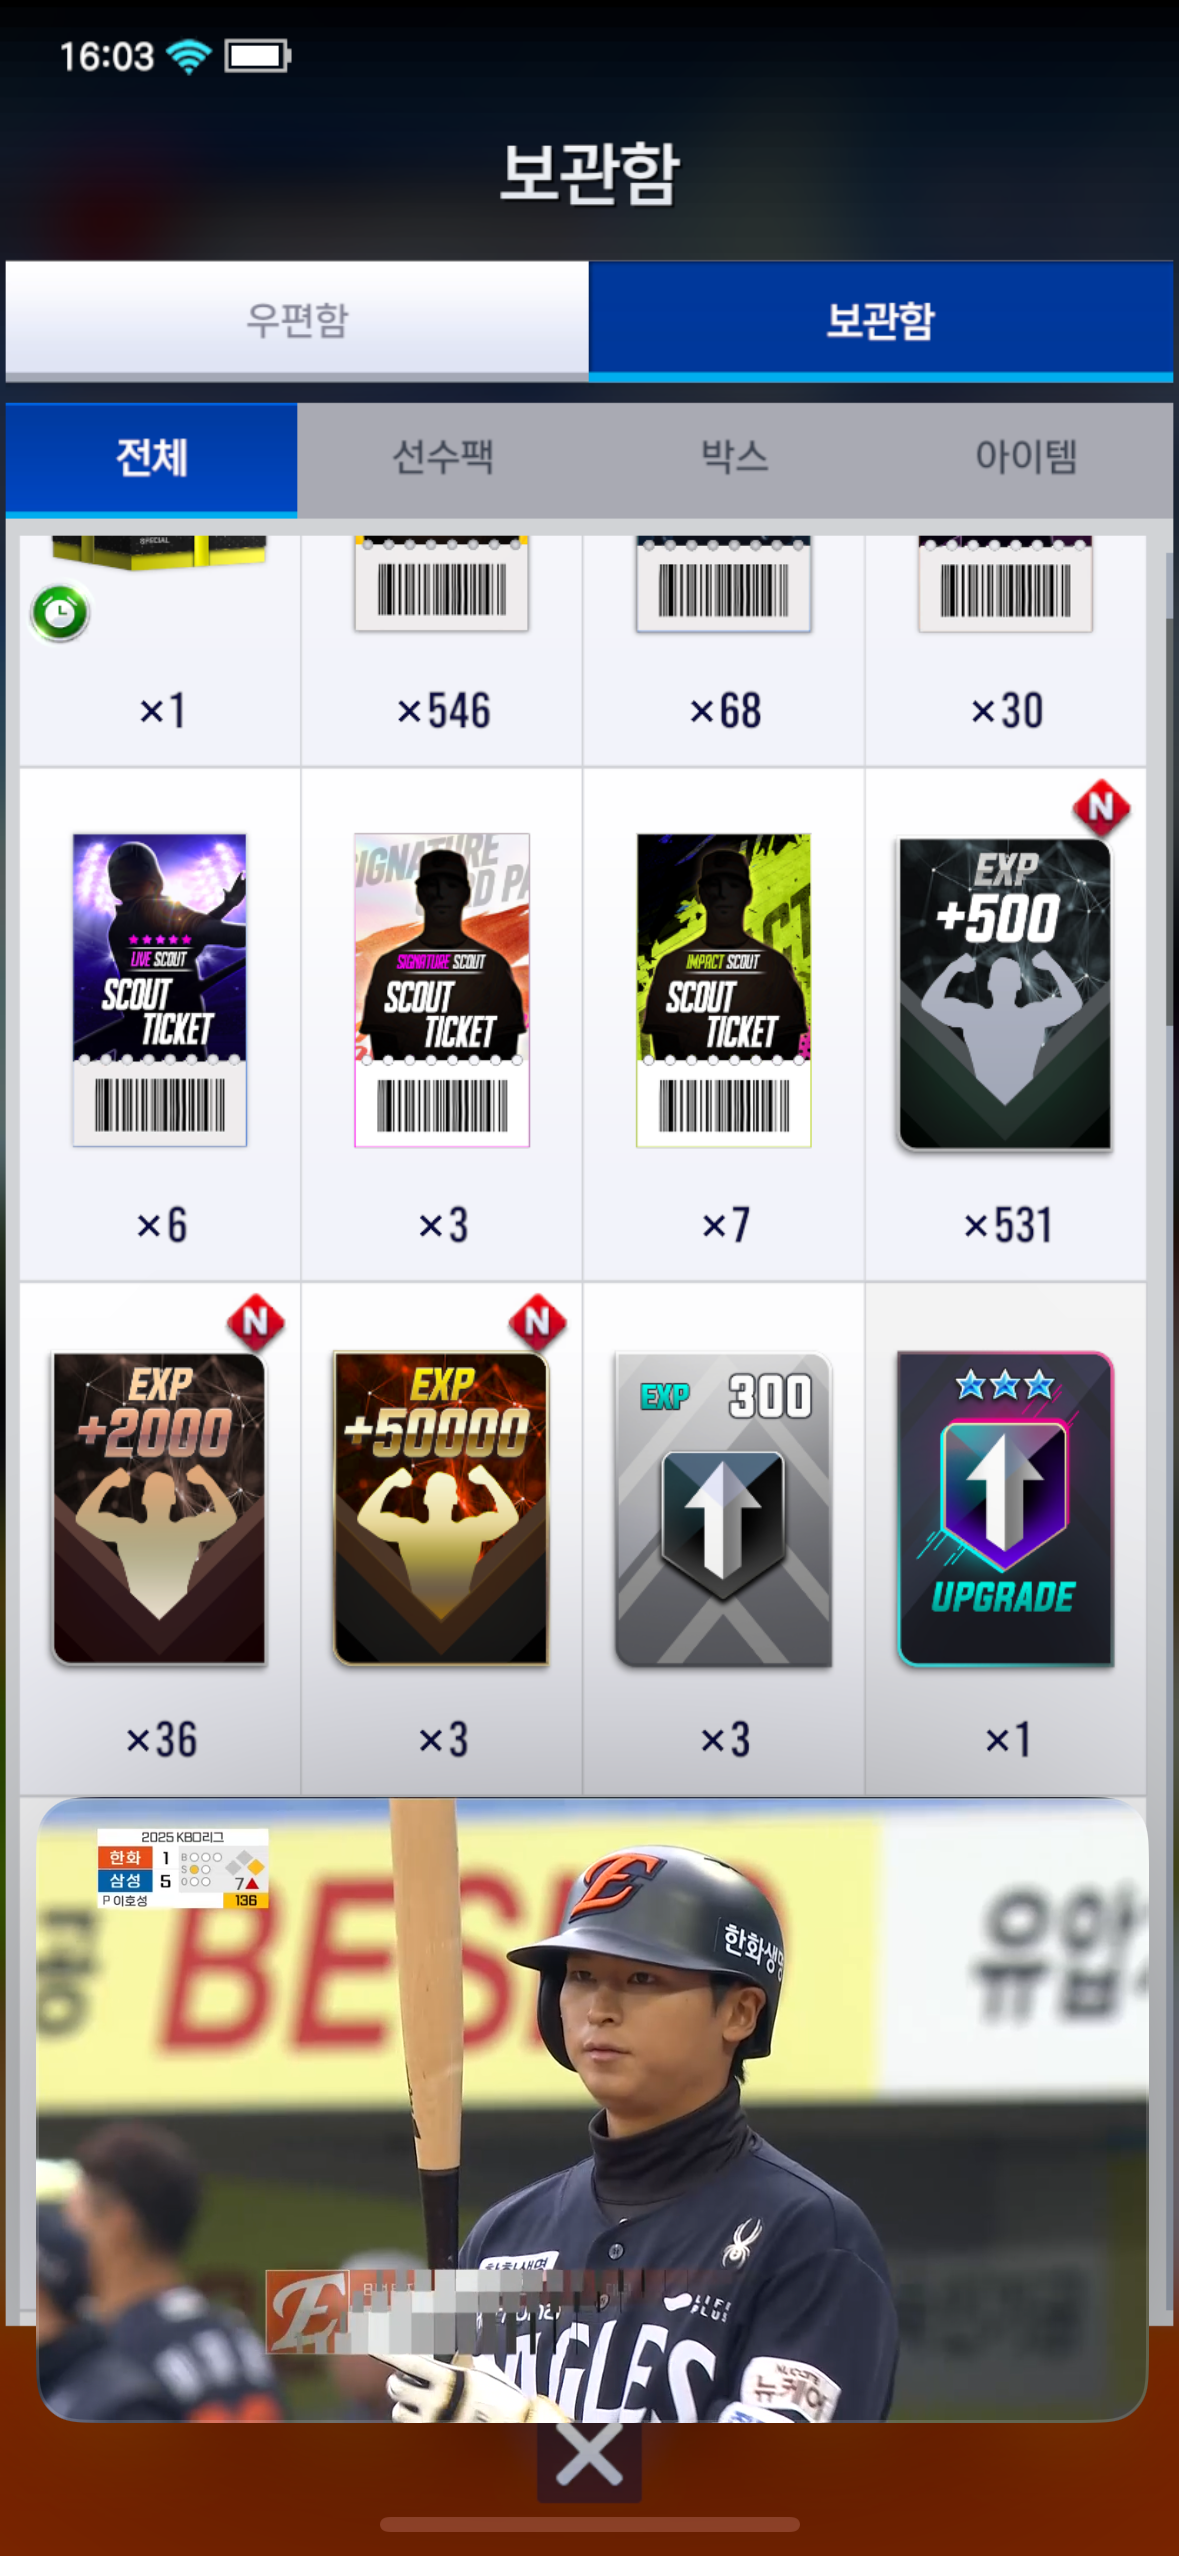Tap the green clock timer icon
The image size is (1179, 2556).
coord(60,612)
